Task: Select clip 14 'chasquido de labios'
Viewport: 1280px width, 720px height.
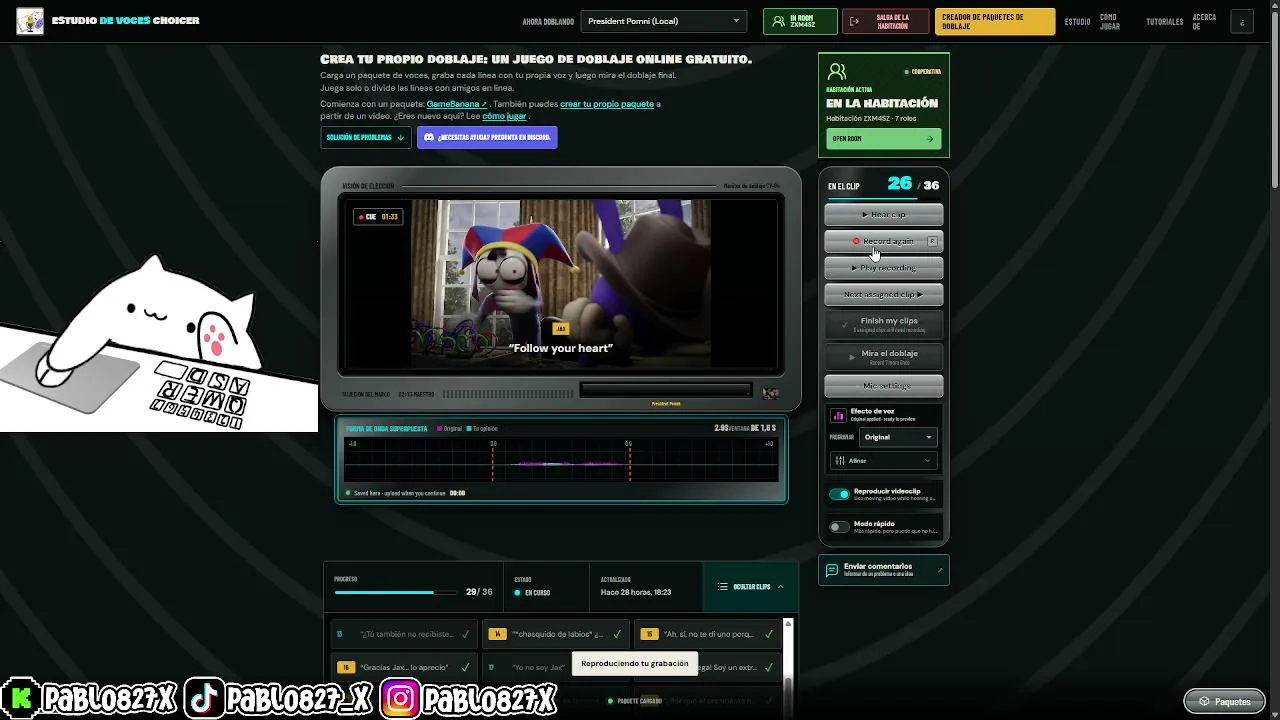Action: coord(555,634)
